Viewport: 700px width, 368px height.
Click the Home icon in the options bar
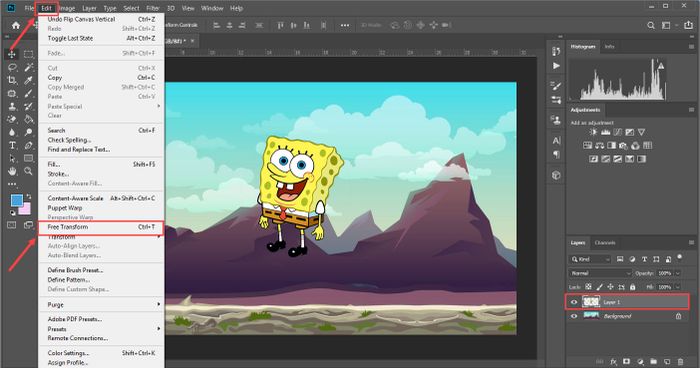pyautogui.click(x=16, y=25)
